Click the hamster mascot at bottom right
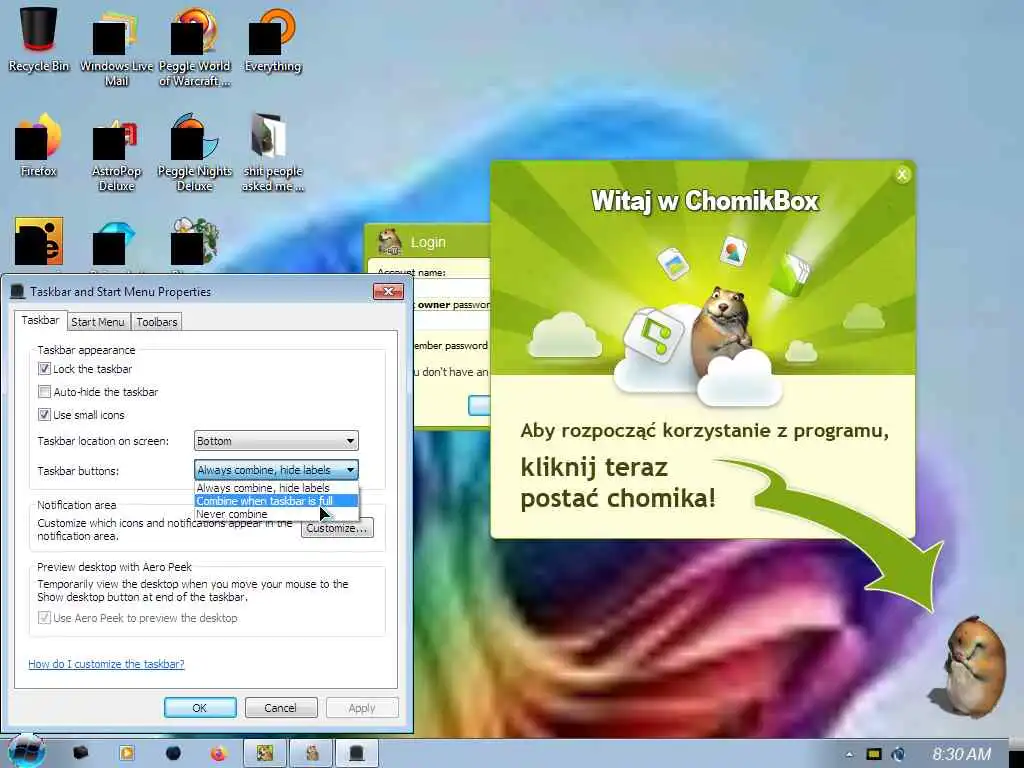This screenshot has height=768, width=1024. tap(974, 666)
